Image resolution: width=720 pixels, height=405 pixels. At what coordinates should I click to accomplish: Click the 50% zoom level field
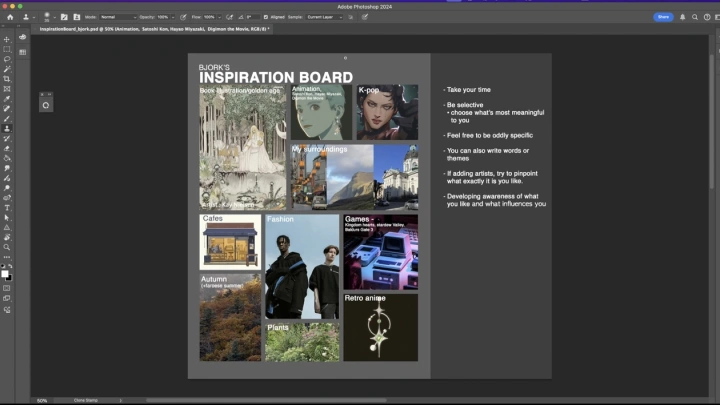click(x=42, y=400)
